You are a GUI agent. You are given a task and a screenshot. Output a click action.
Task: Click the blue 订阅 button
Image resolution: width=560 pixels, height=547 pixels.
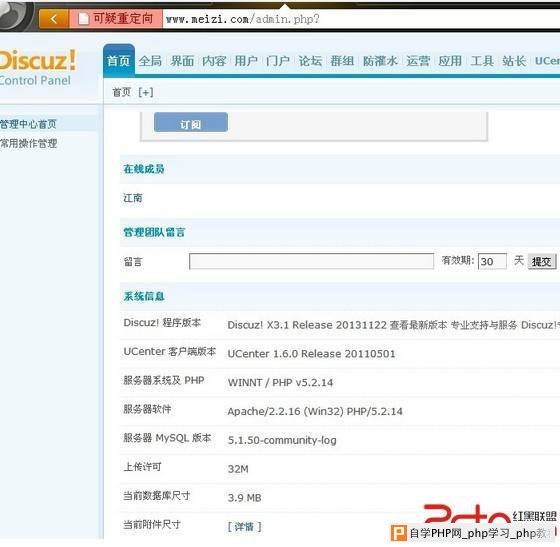pyautogui.click(x=191, y=122)
